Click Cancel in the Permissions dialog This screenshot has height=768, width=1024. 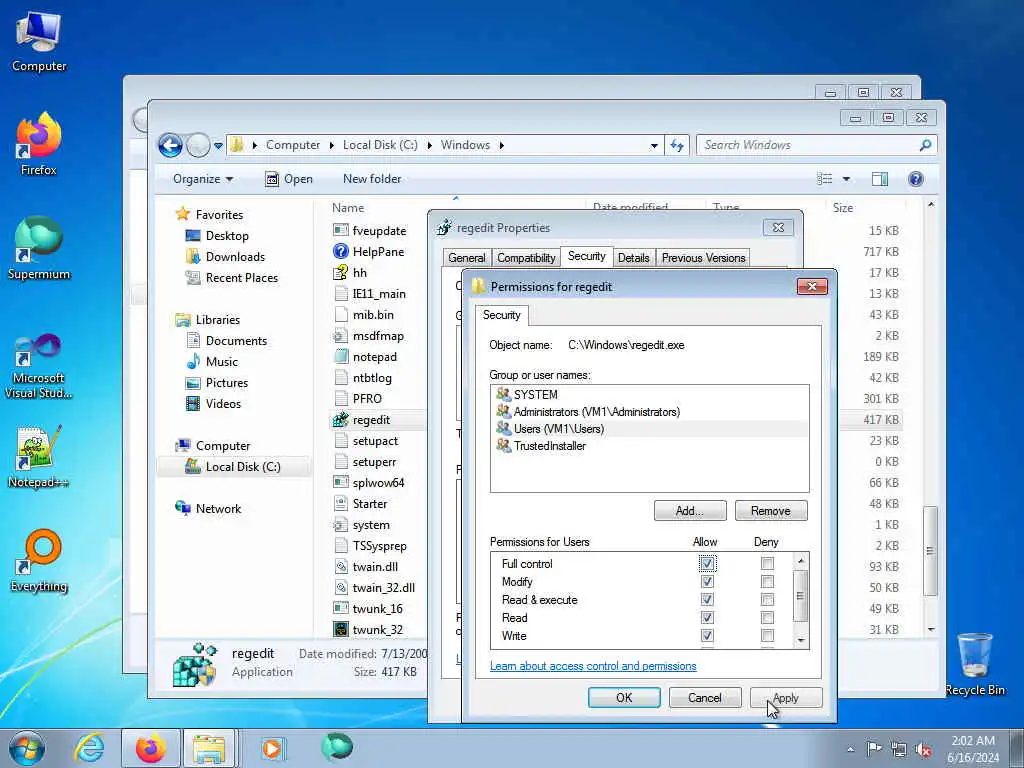click(705, 697)
